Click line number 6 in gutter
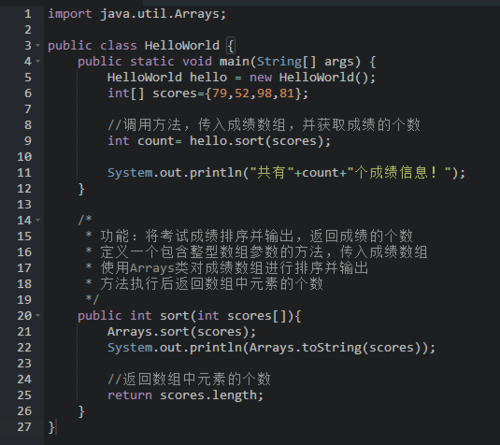The height and width of the screenshot is (445, 500). click(x=28, y=93)
